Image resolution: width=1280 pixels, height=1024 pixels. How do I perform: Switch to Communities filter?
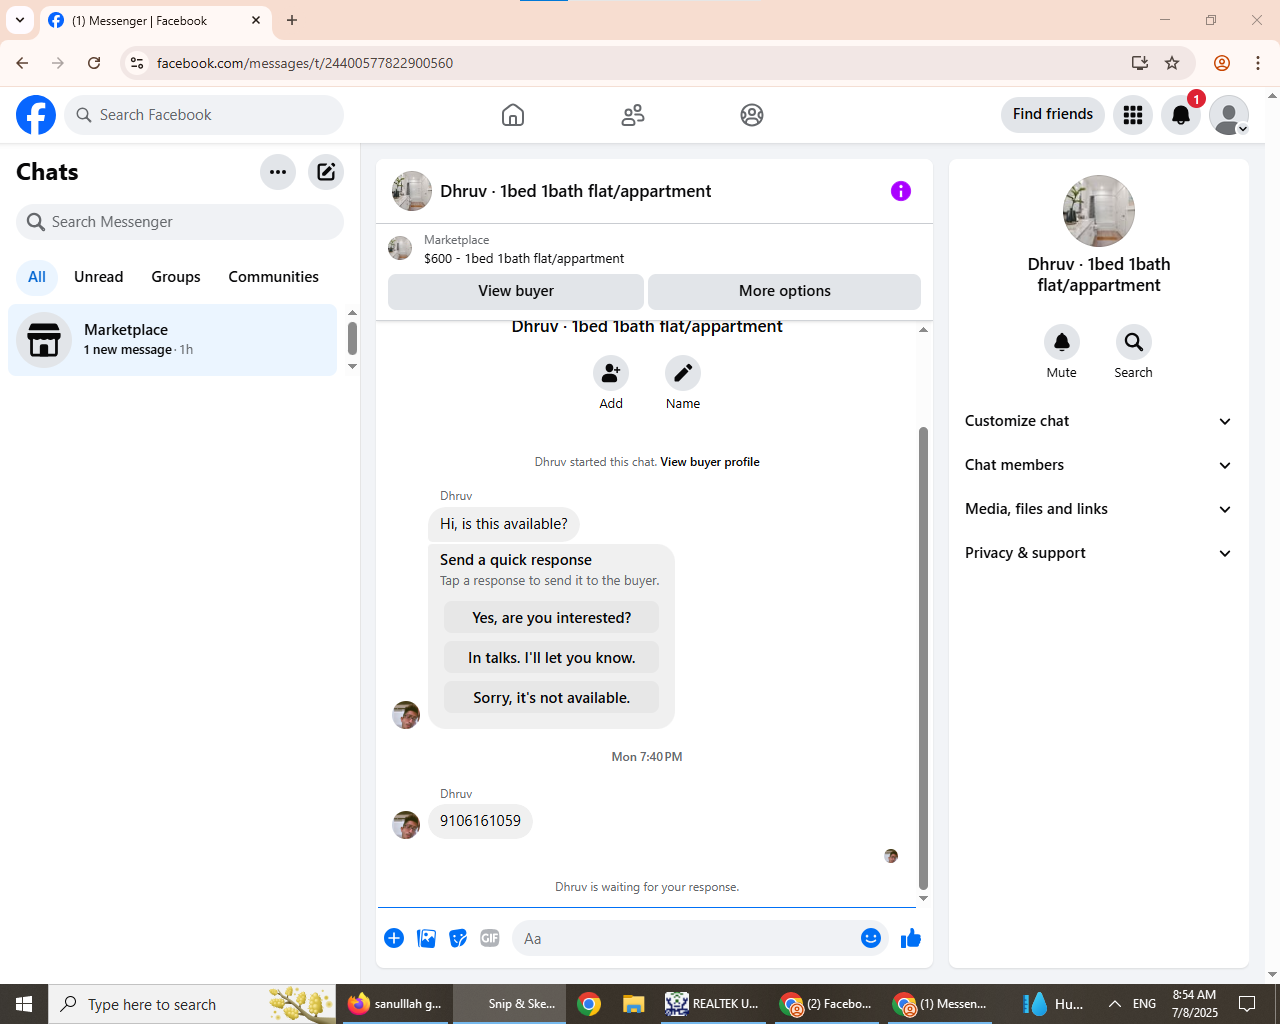[x=274, y=277]
